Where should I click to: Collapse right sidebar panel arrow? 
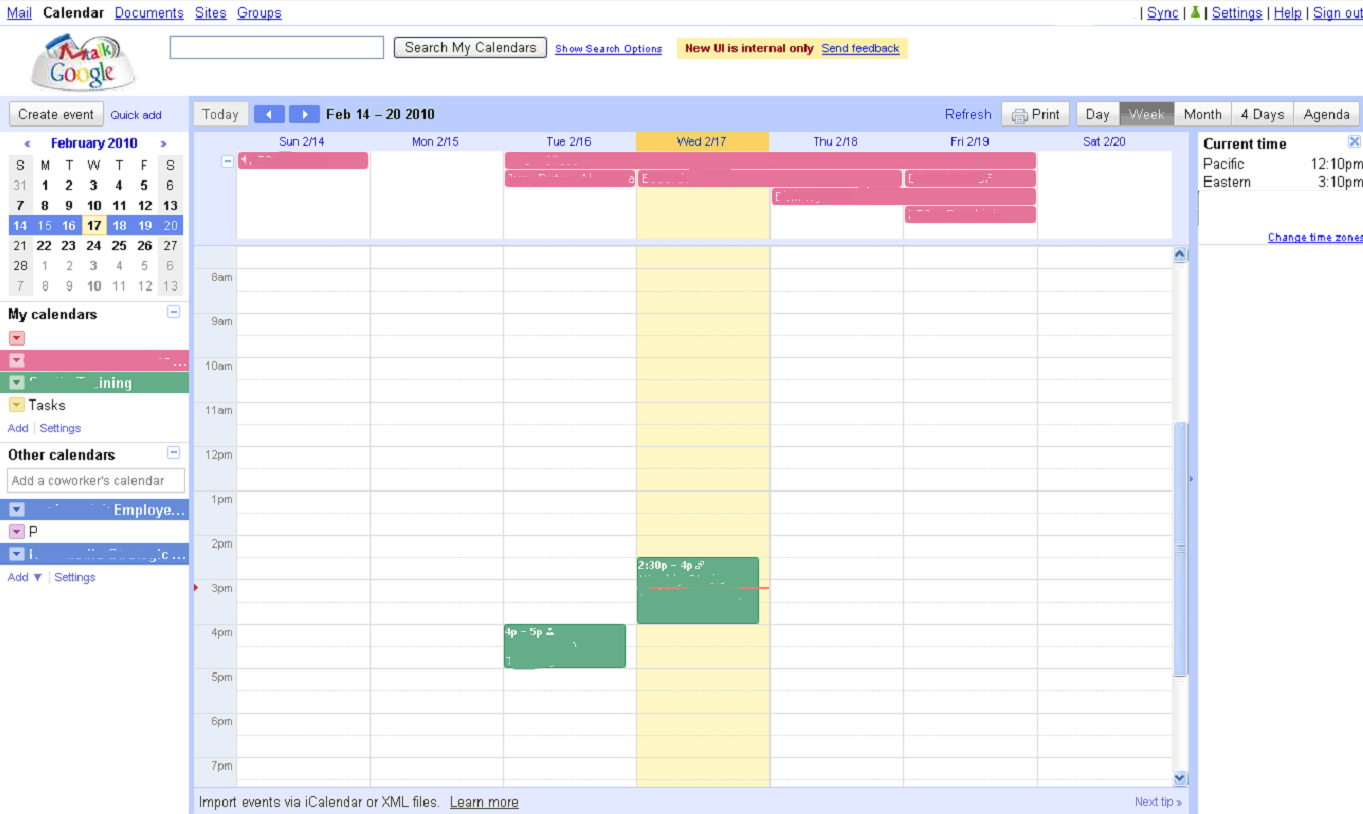coord(1191,480)
